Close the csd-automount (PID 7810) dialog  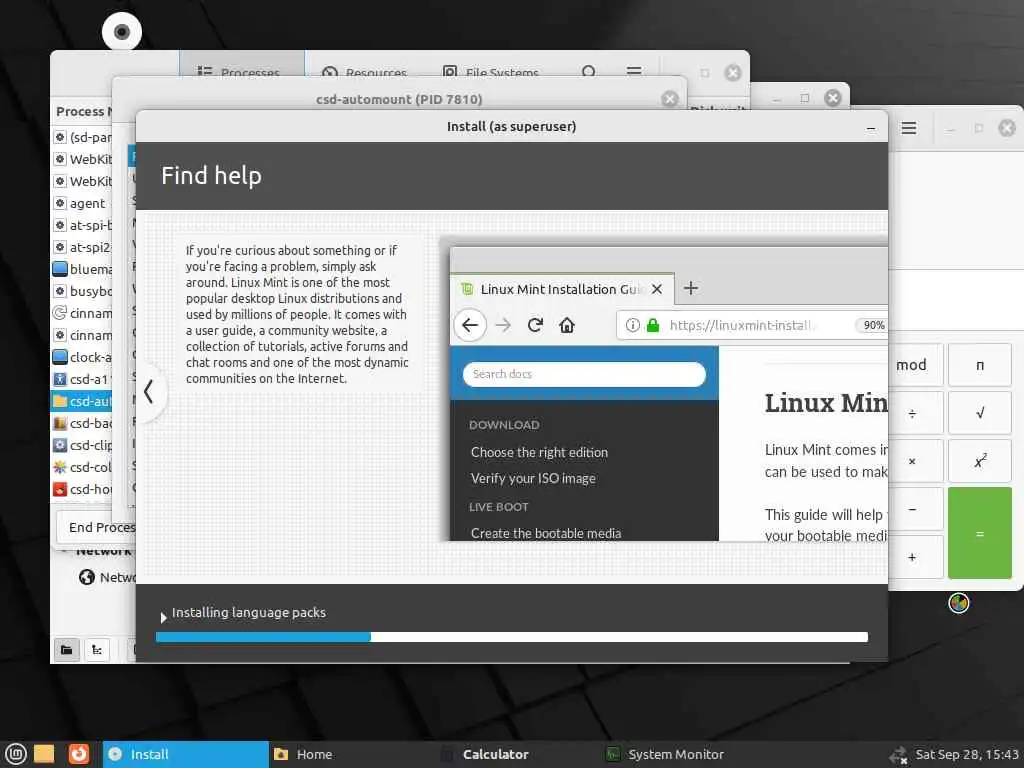point(669,99)
